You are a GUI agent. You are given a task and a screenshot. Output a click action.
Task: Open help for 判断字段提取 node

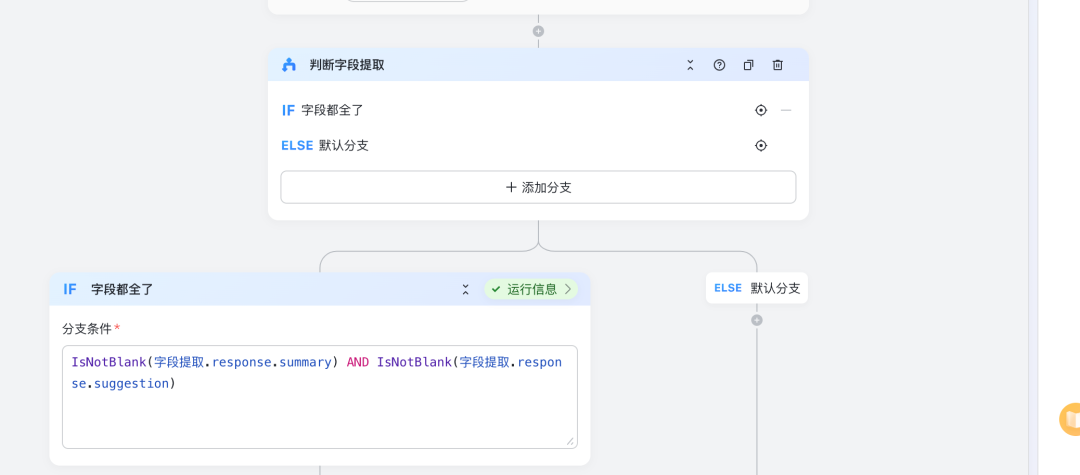click(719, 65)
